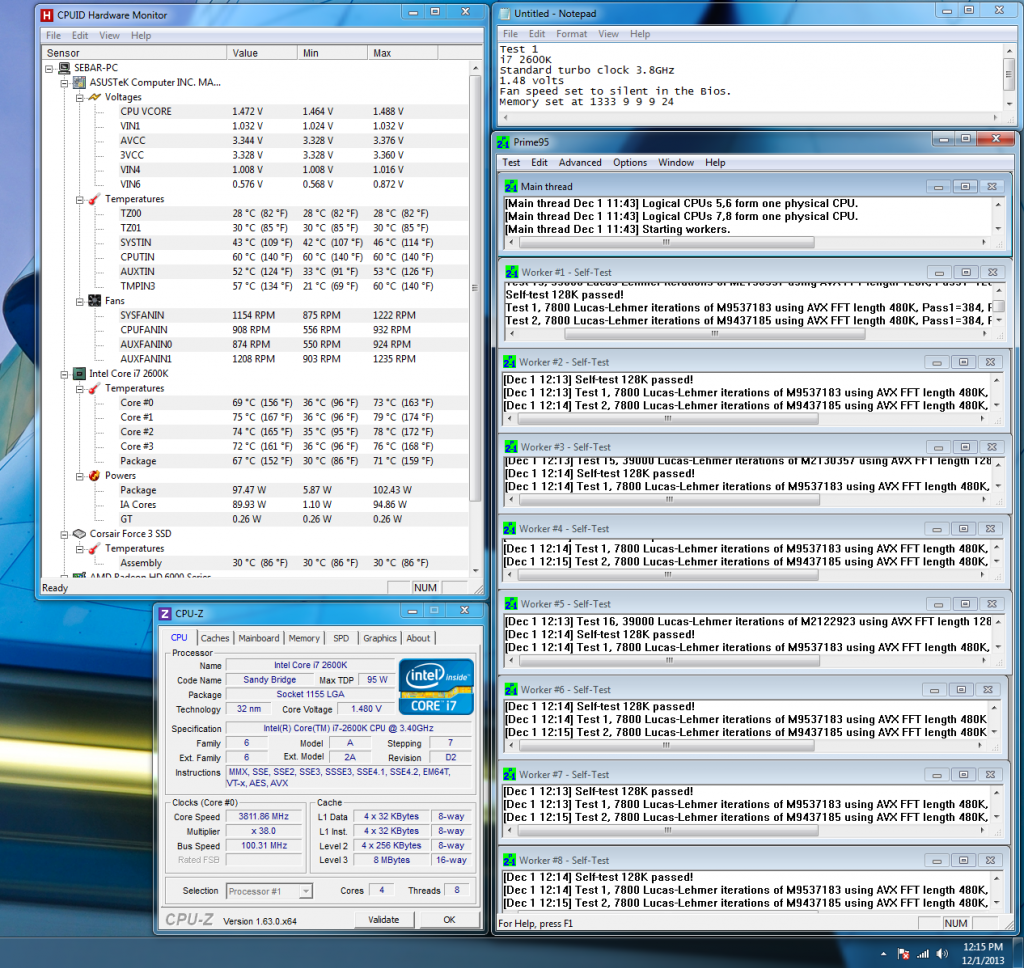
Task: Switch to the SPD tab in CPU-Z
Action: [x=341, y=638]
